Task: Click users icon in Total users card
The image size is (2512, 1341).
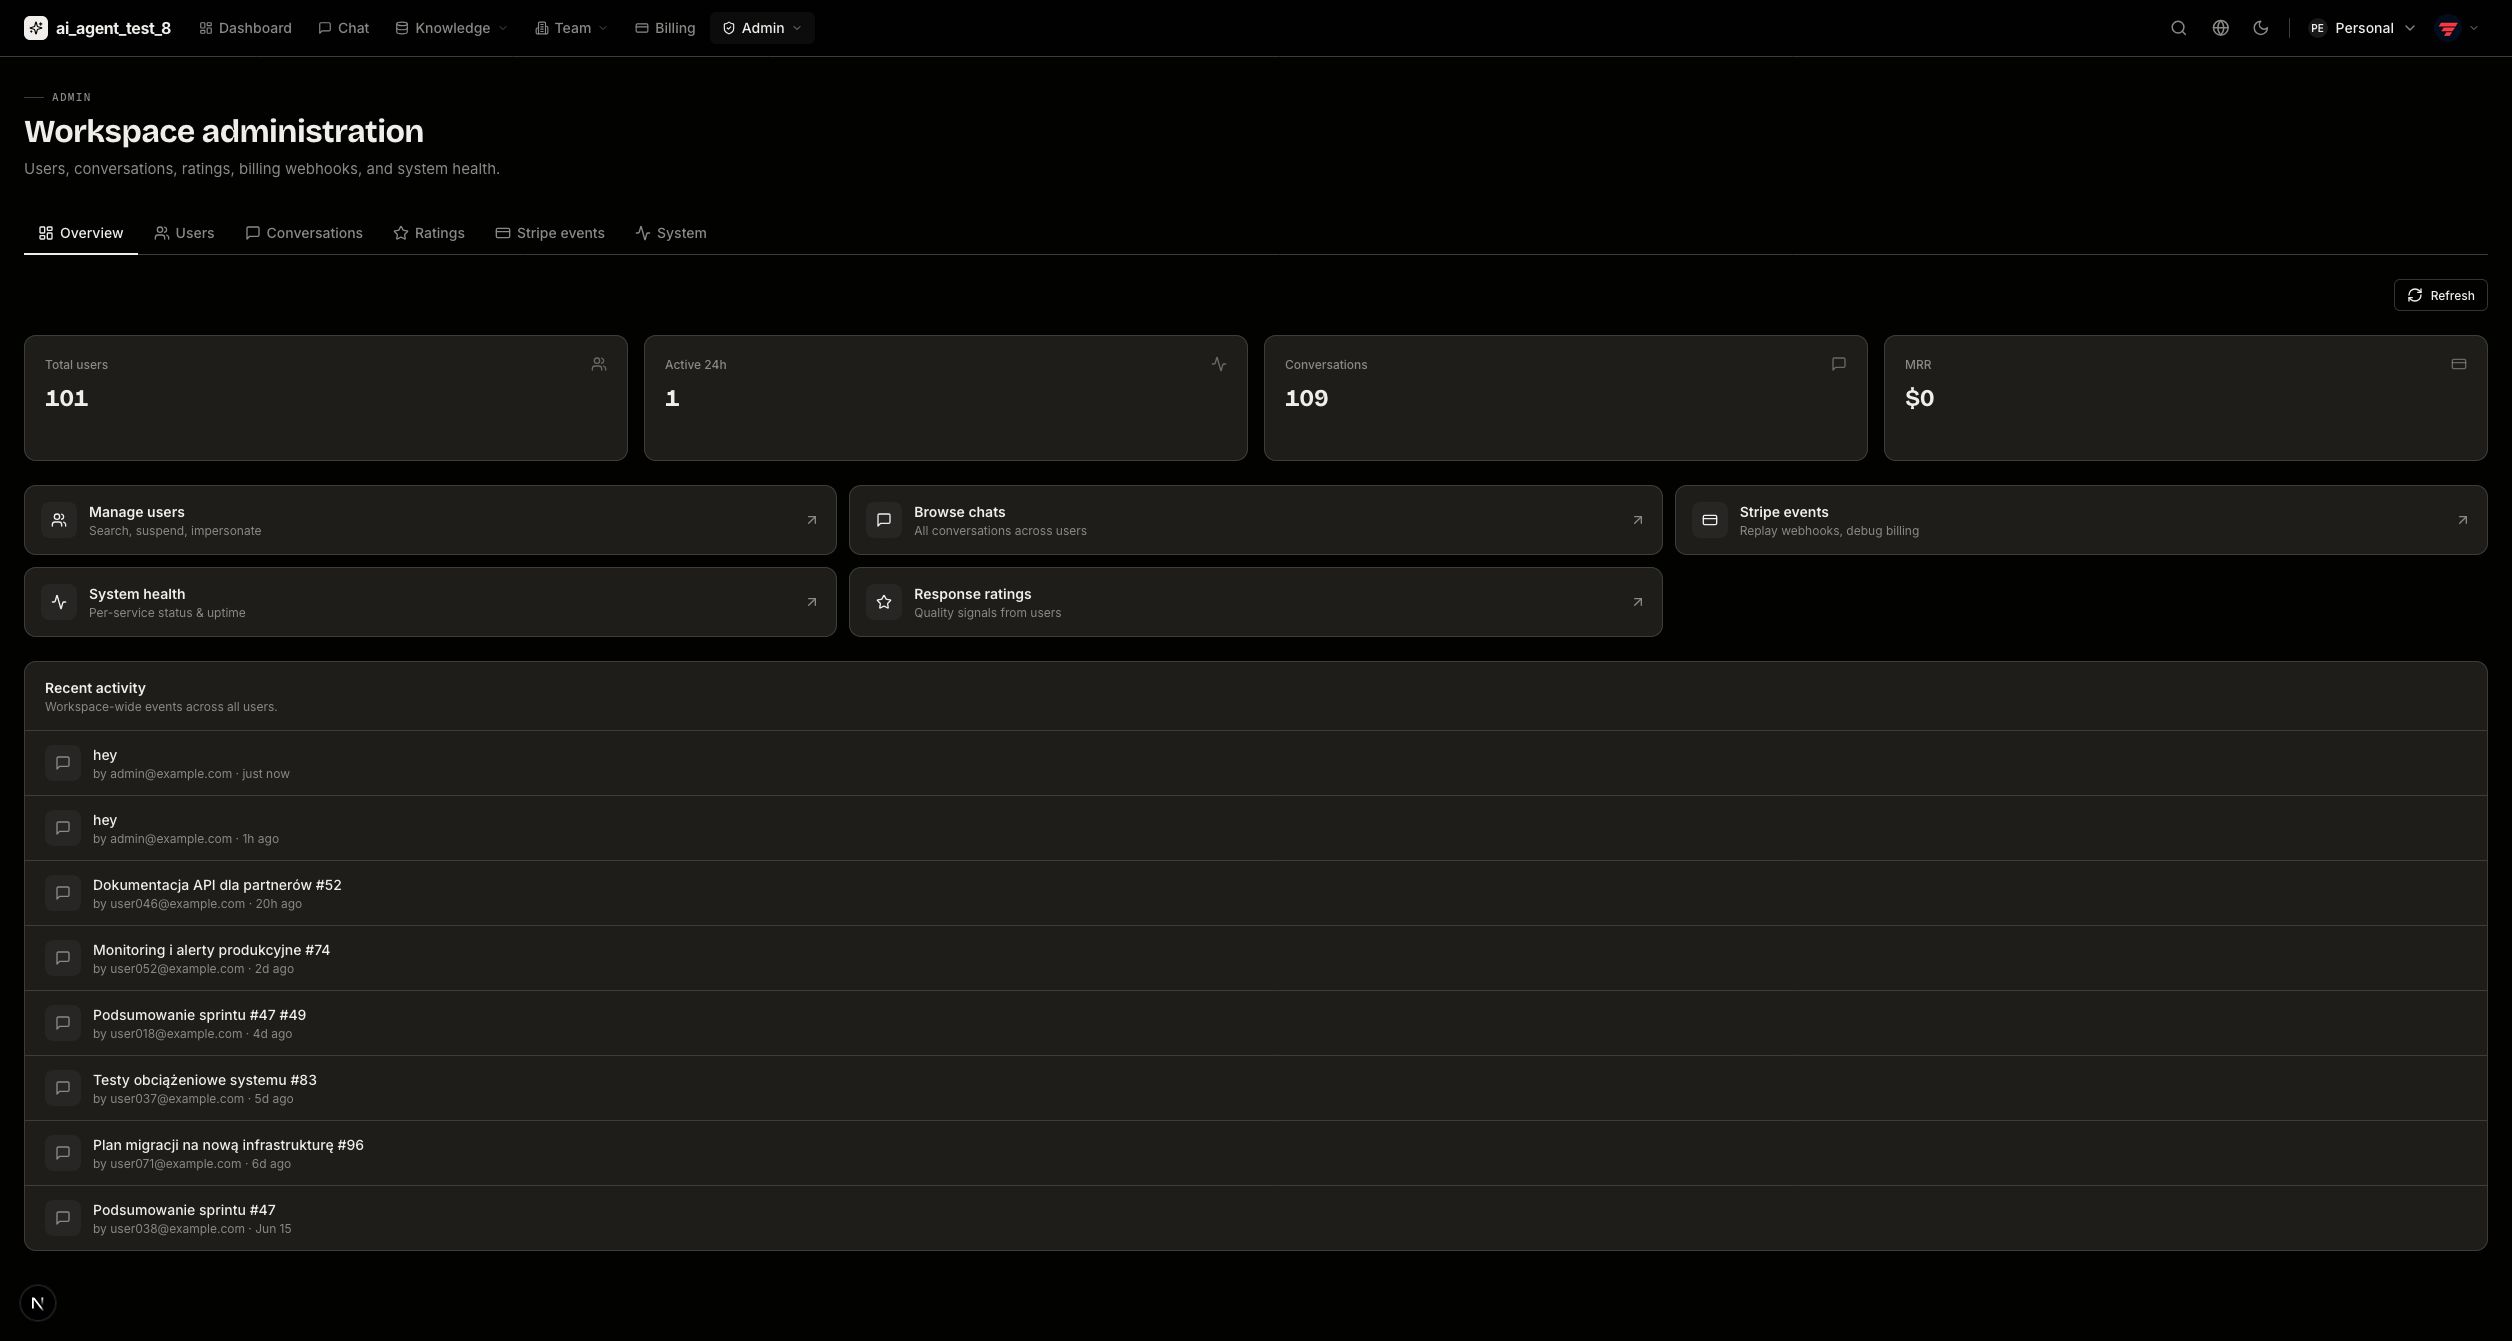Action: pos(599,364)
